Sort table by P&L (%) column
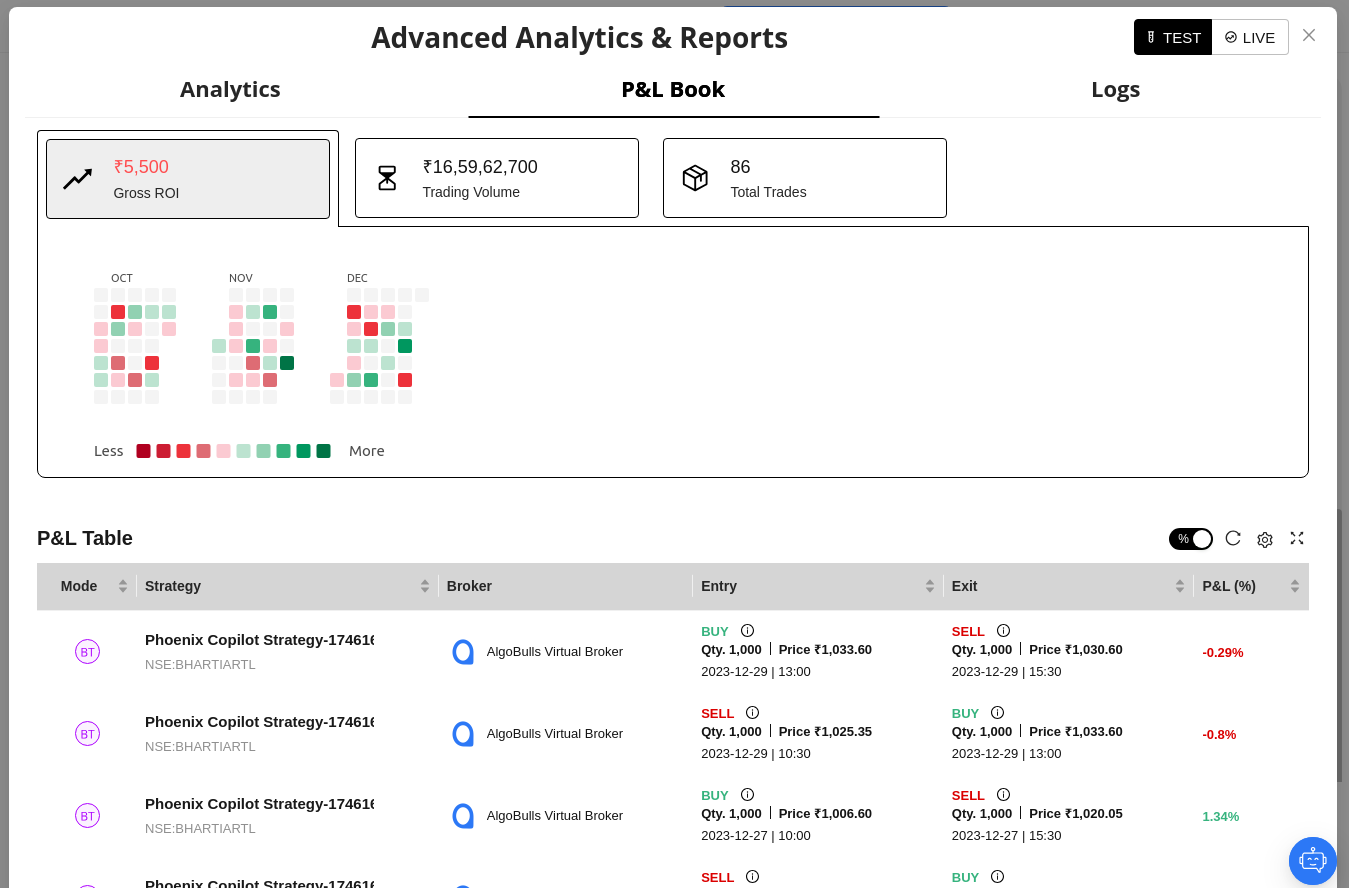The height and width of the screenshot is (888, 1349). coord(1295,586)
